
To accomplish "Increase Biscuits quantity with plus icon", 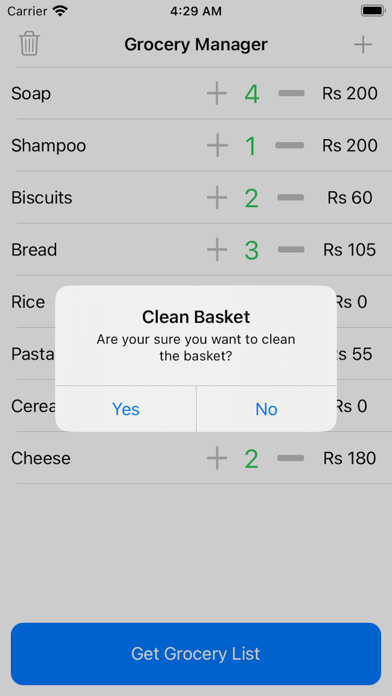I will [217, 198].
